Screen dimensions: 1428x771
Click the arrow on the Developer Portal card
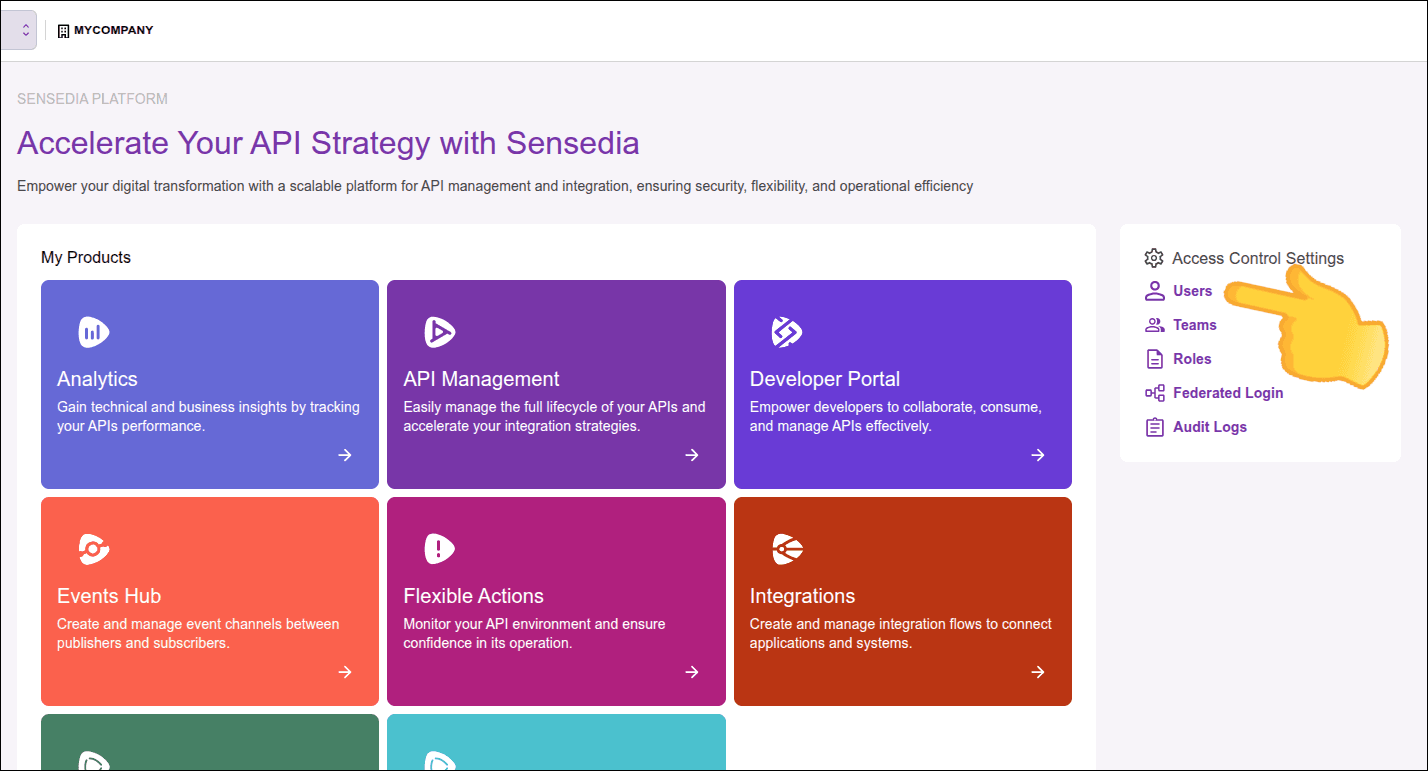[1038, 455]
